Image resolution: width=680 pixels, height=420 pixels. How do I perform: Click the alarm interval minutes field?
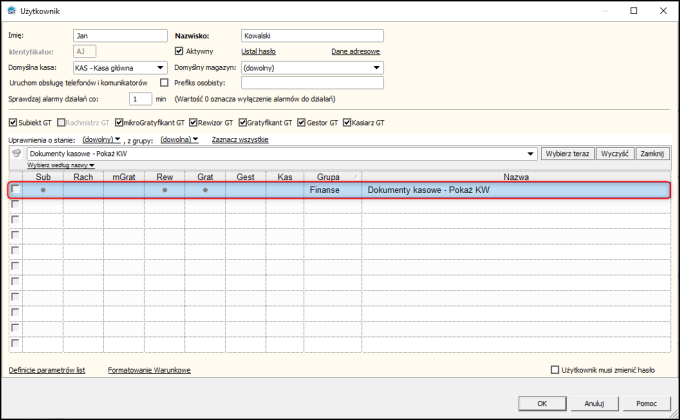pos(141,99)
